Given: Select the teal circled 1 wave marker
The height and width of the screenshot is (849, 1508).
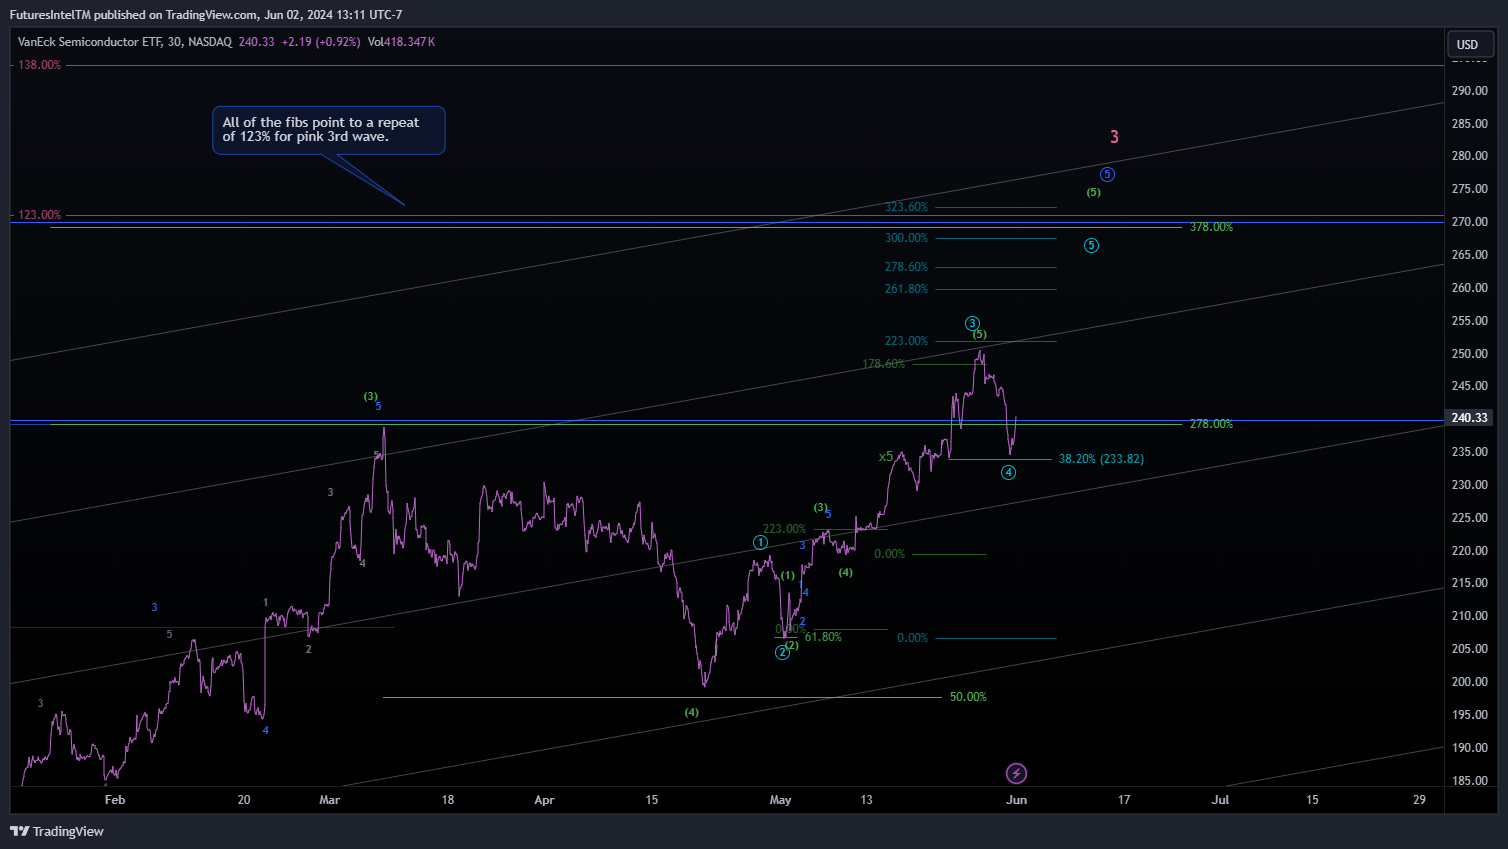Looking at the screenshot, I should click(x=760, y=543).
